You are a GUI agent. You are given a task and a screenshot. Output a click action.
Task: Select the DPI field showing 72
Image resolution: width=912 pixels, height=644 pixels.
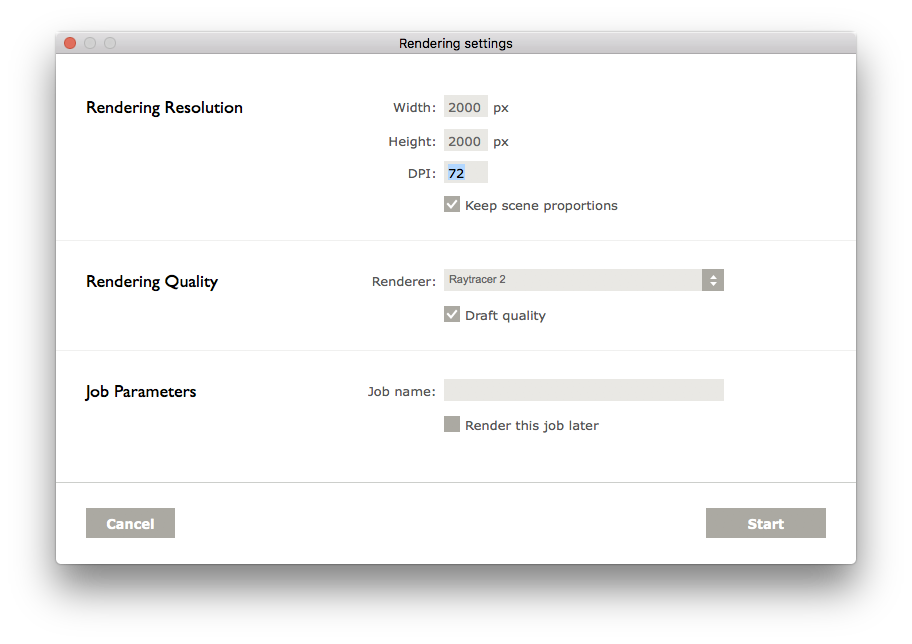click(x=465, y=173)
